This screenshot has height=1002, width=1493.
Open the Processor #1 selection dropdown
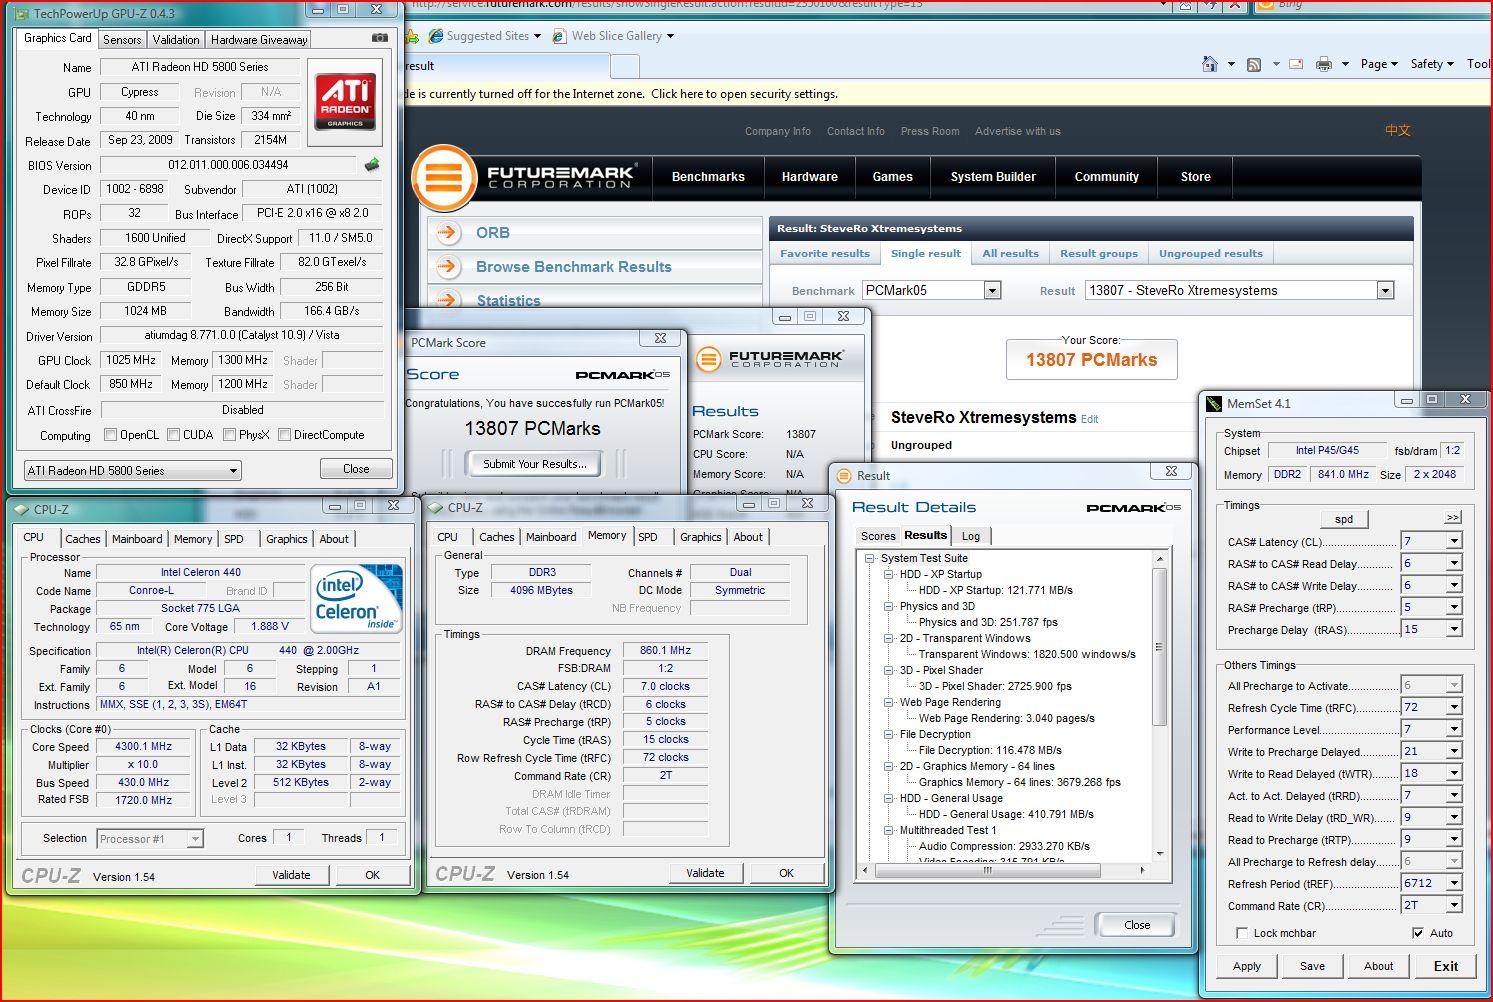tap(150, 839)
